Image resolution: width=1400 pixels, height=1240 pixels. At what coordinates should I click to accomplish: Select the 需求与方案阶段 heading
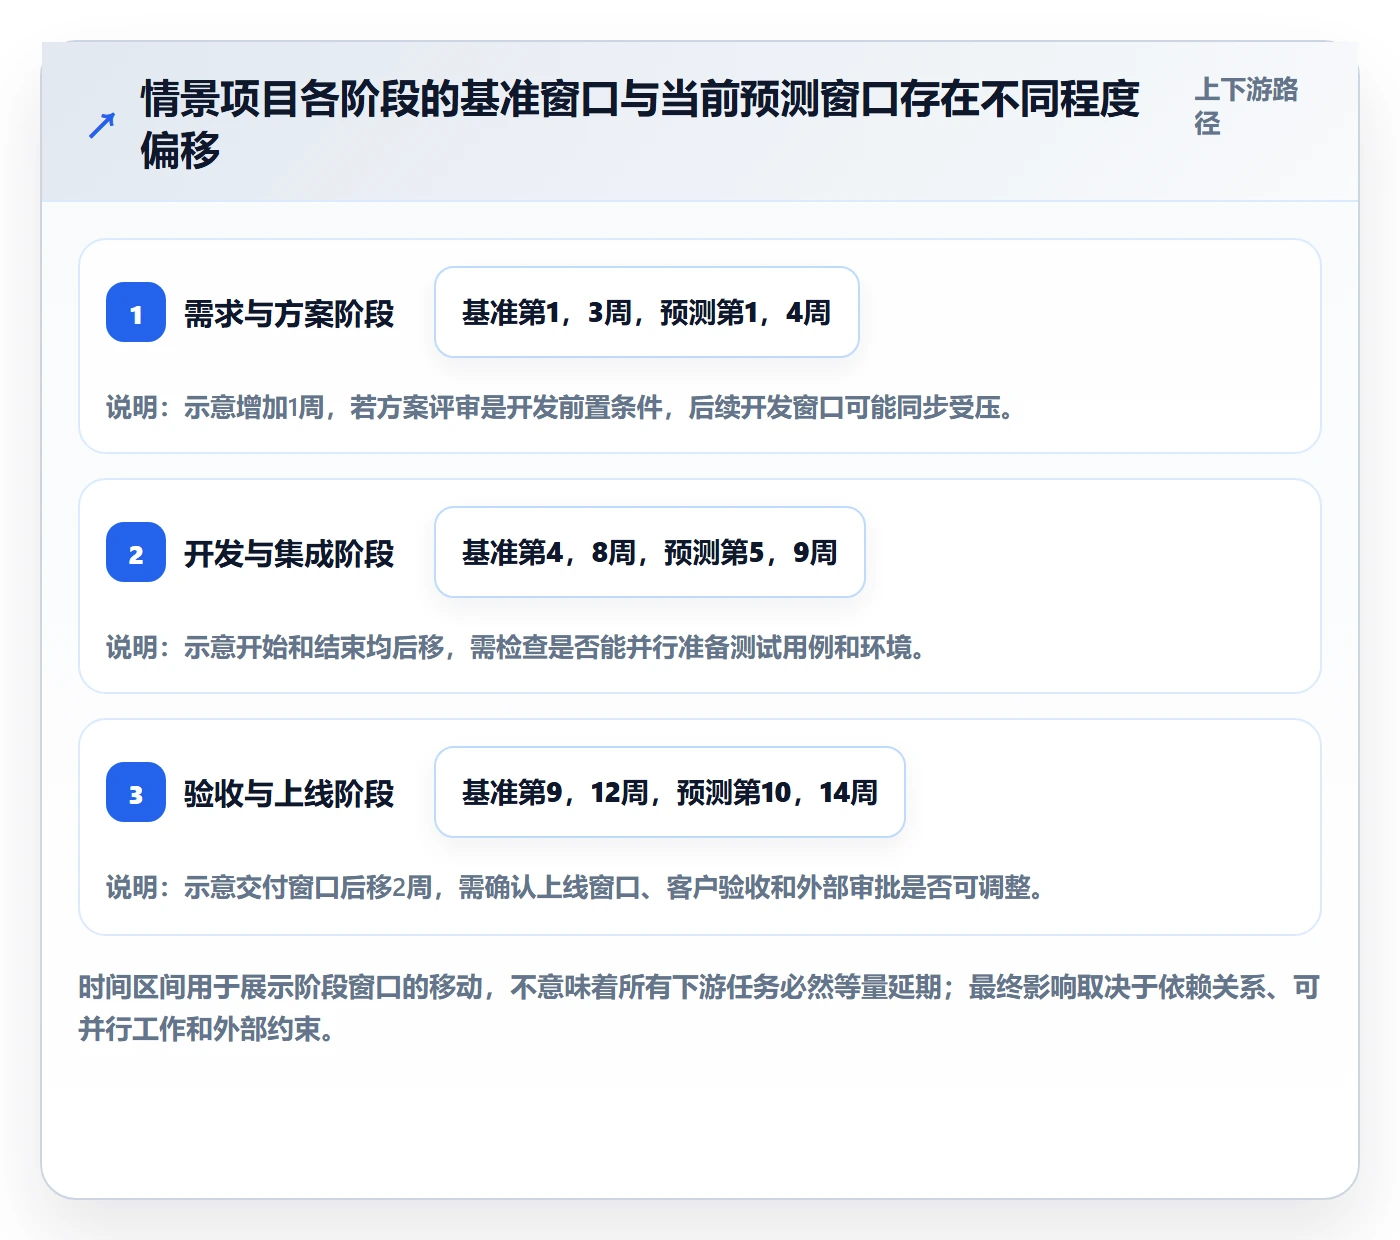coord(289,313)
